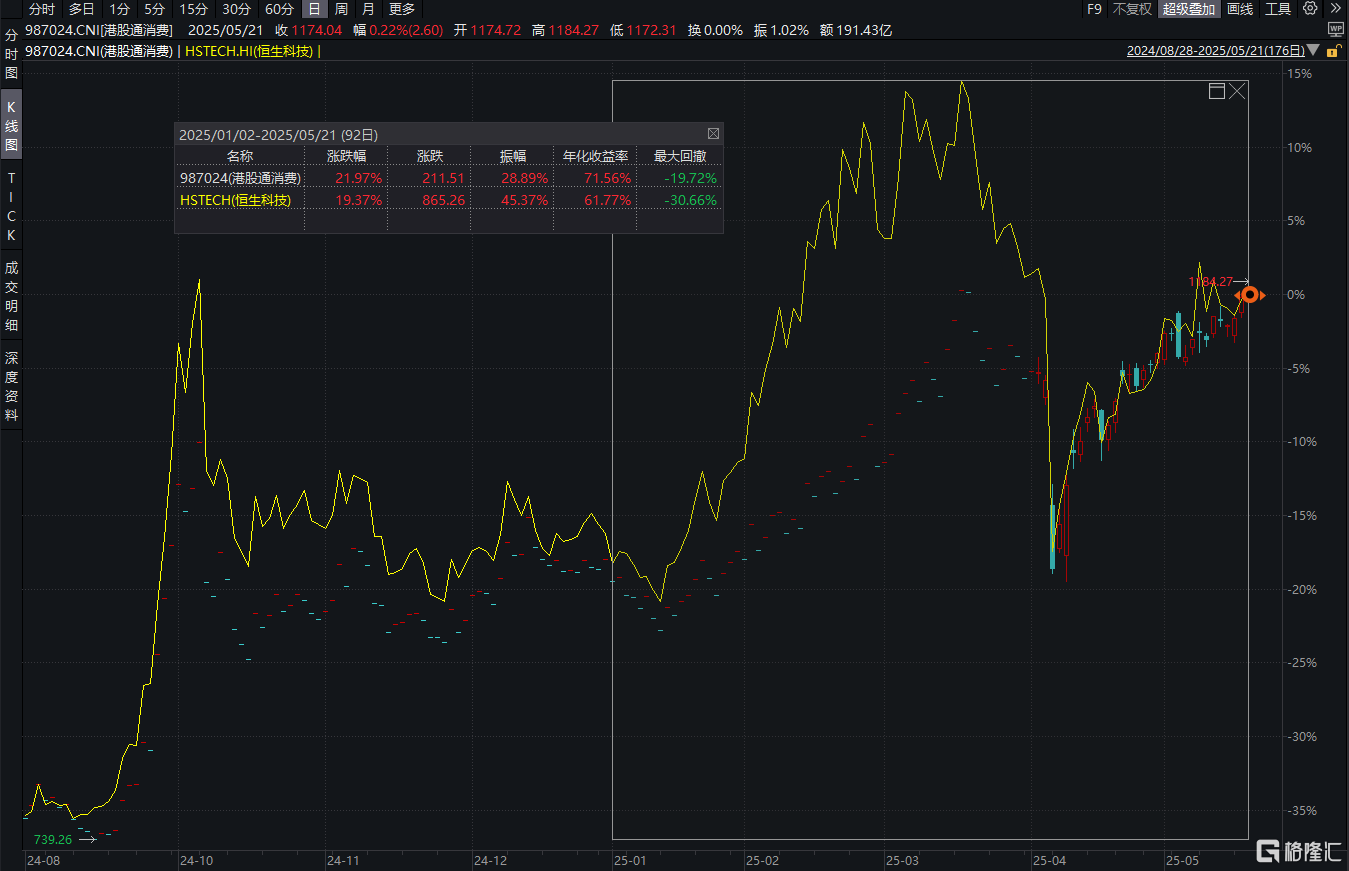Select the 1分 interval
The image size is (1349, 871).
tap(118, 9)
